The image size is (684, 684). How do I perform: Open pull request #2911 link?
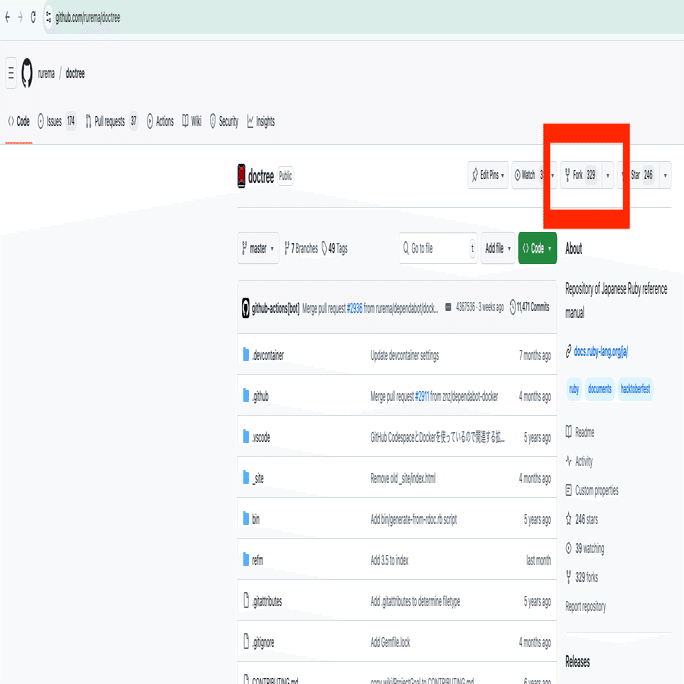pyautogui.click(x=422, y=396)
